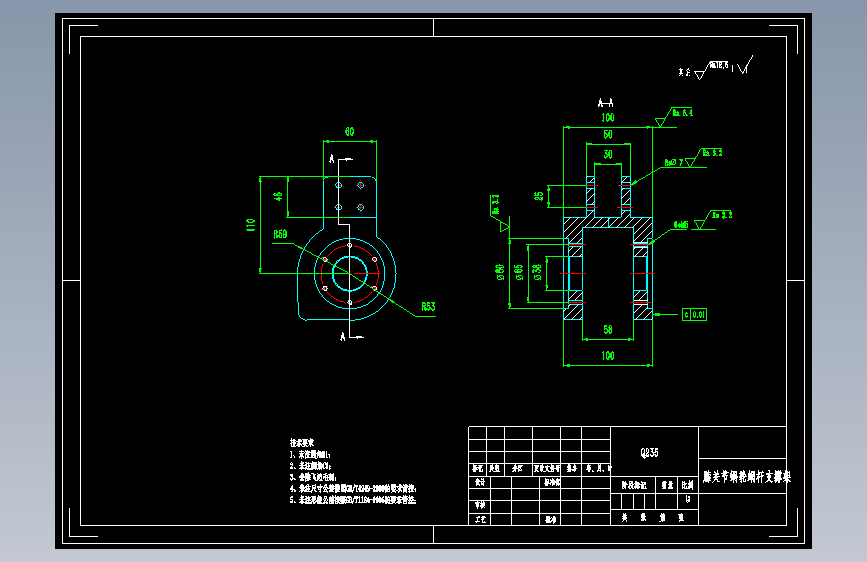Click the 60 width dimension above left view
This screenshot has height=562, width=867.
(349, 132)
